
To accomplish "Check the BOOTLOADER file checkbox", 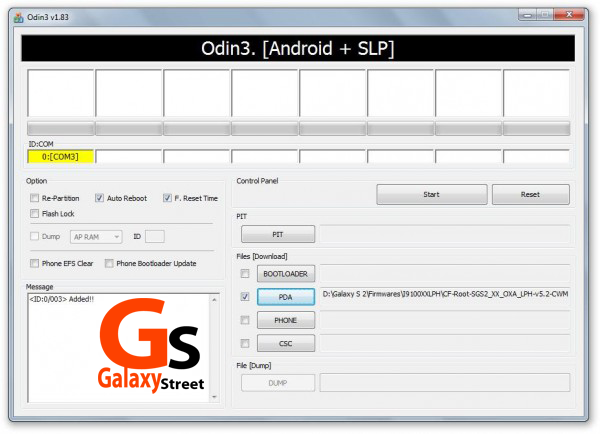I will (245, 274).
